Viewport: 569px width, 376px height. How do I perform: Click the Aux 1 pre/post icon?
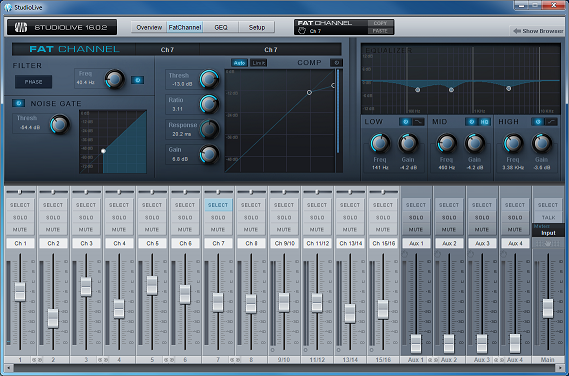click(x=405, y=254)
